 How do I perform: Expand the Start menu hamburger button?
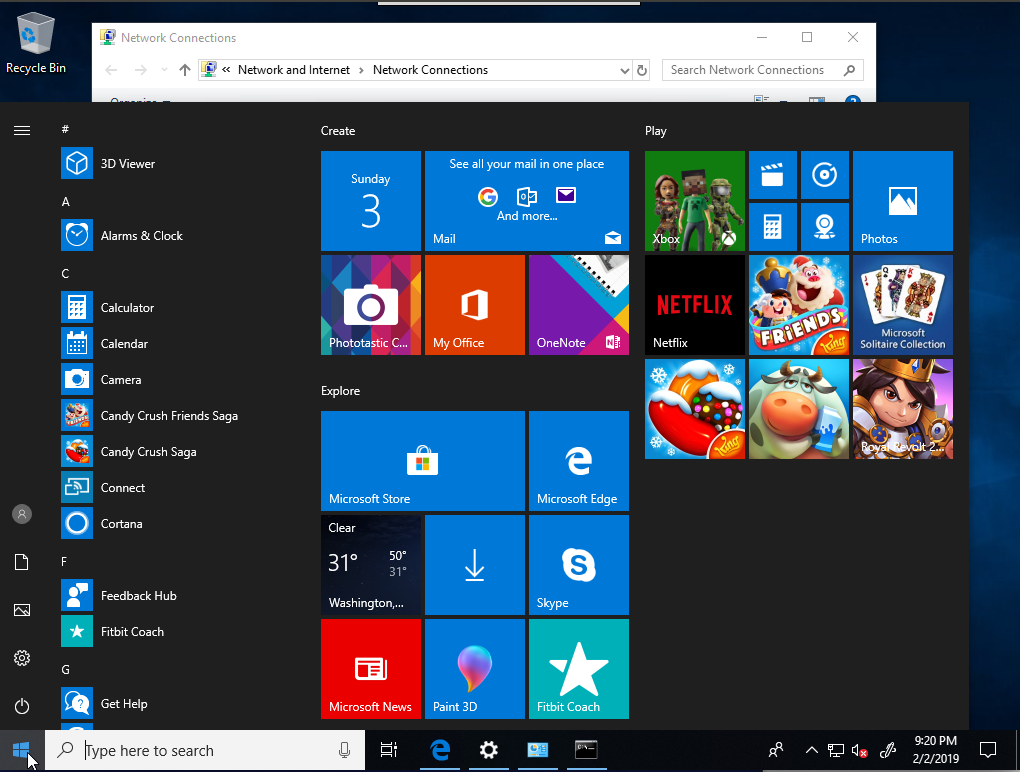[22, 131]
